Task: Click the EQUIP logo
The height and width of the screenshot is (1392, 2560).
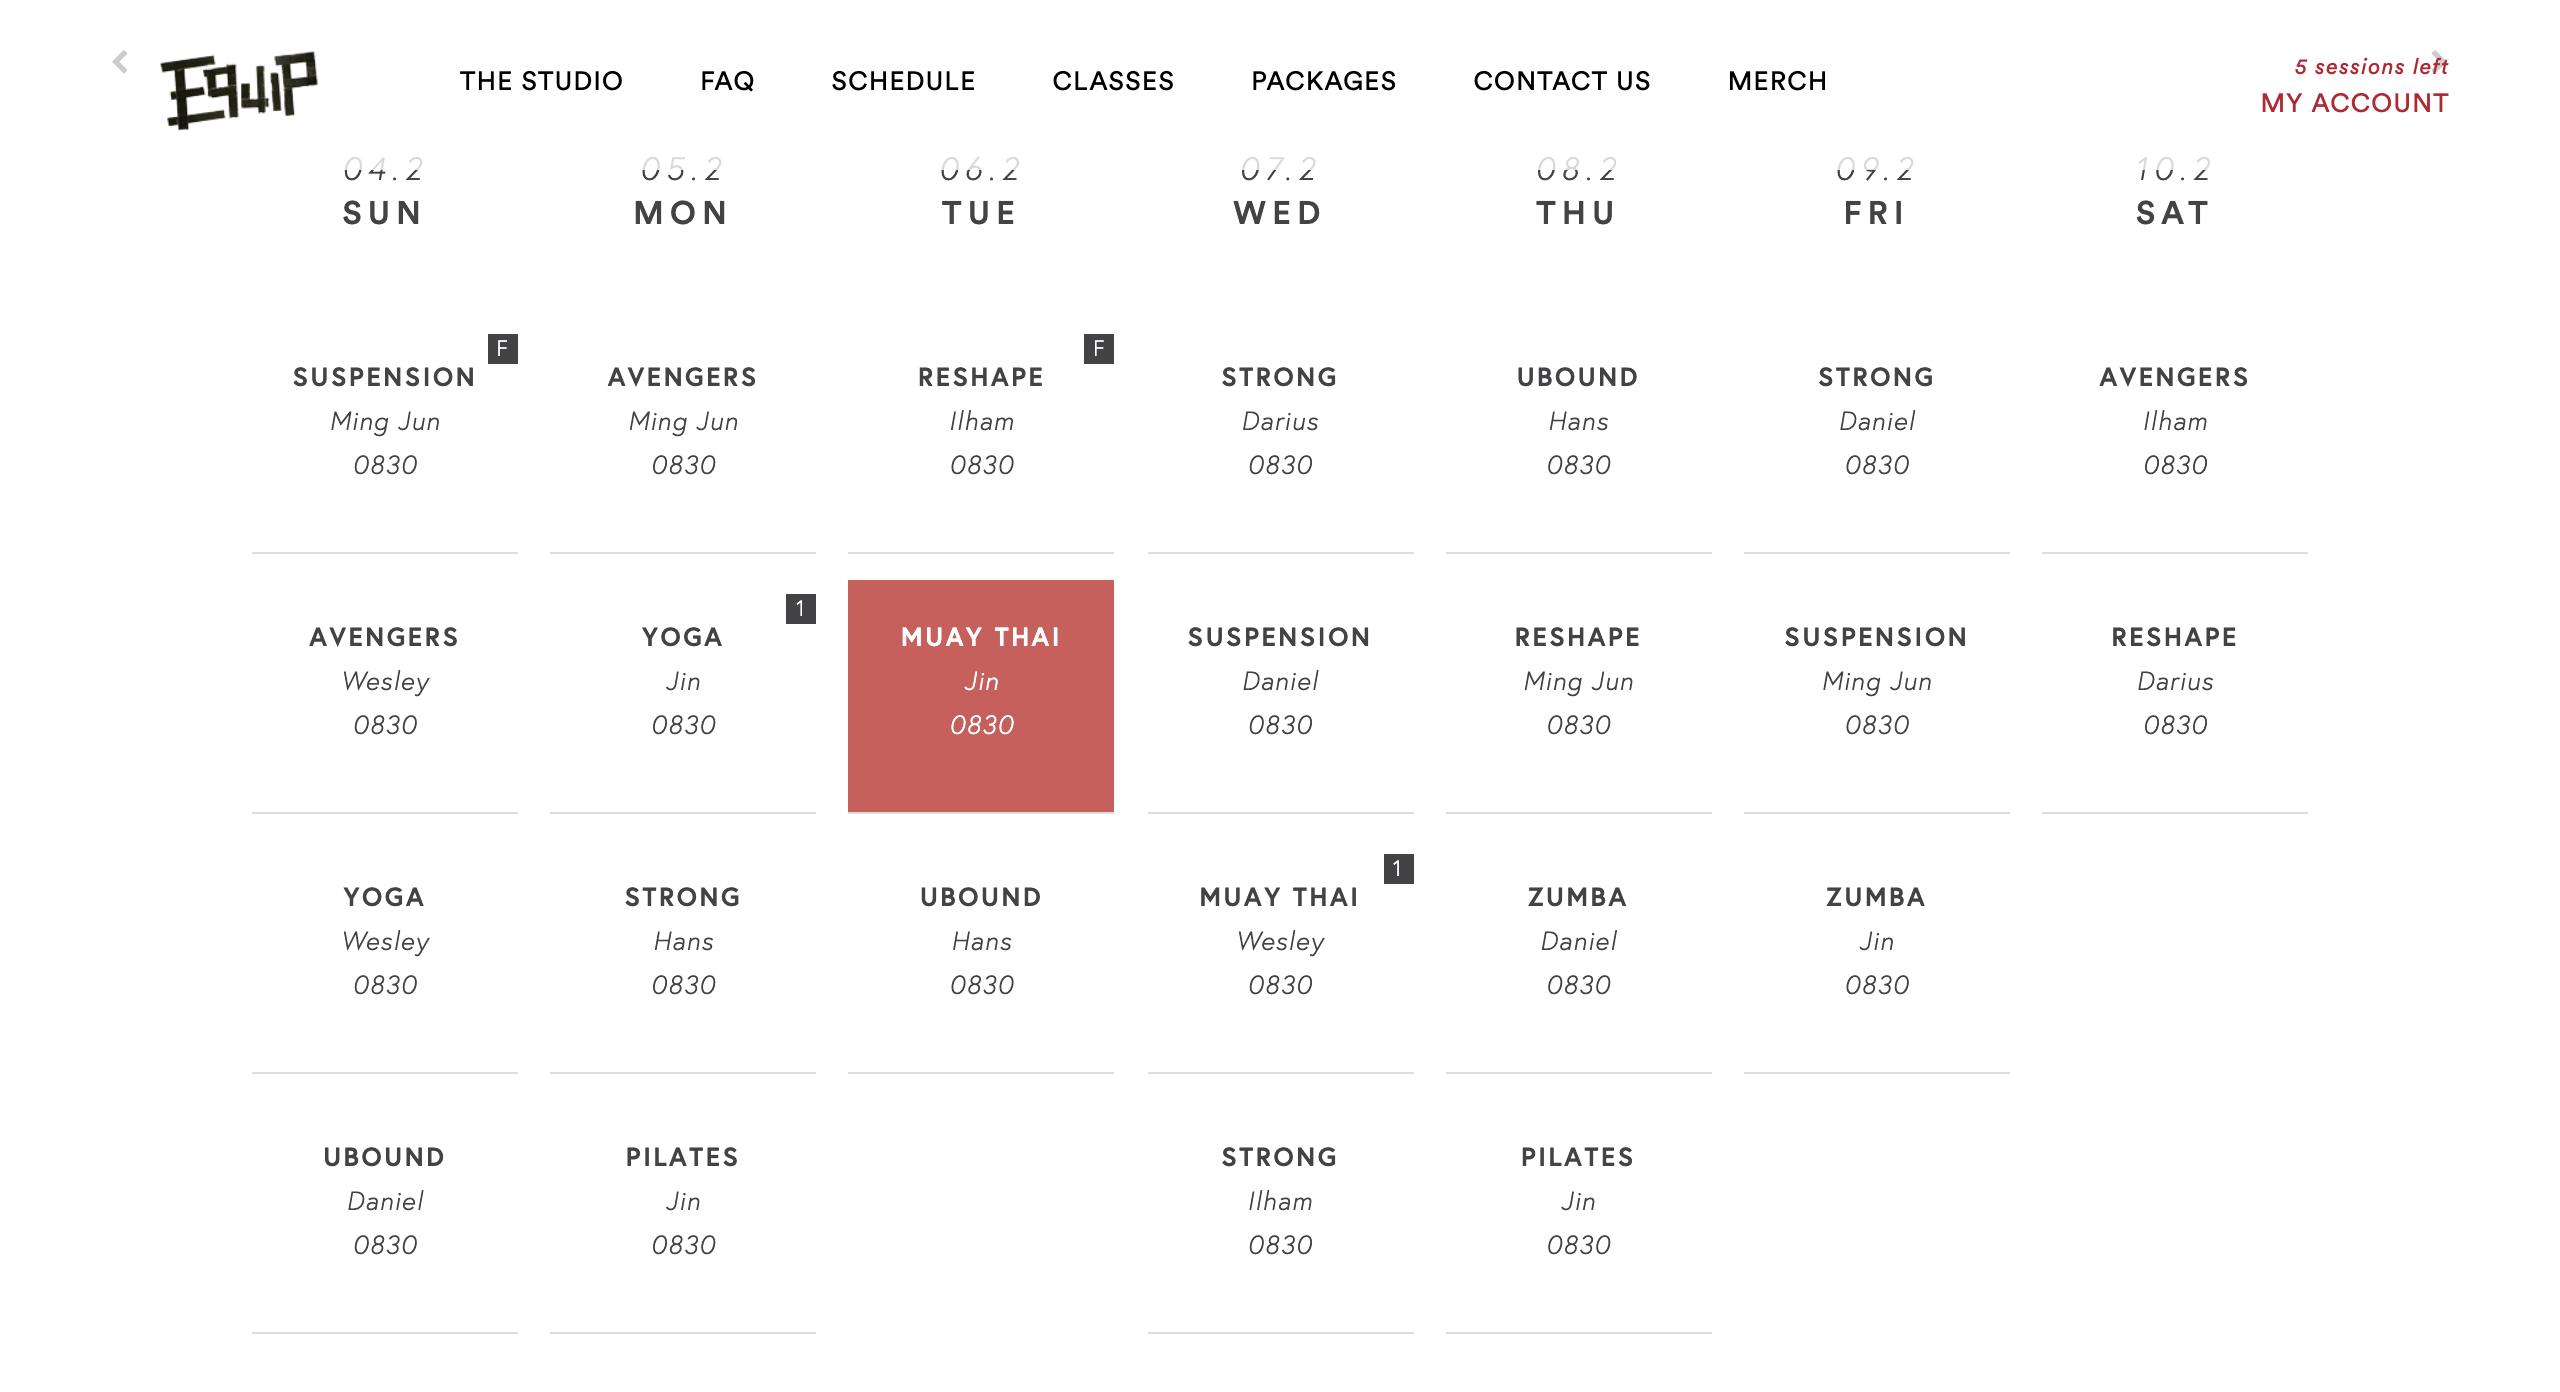Action: [x=239, y=90]
